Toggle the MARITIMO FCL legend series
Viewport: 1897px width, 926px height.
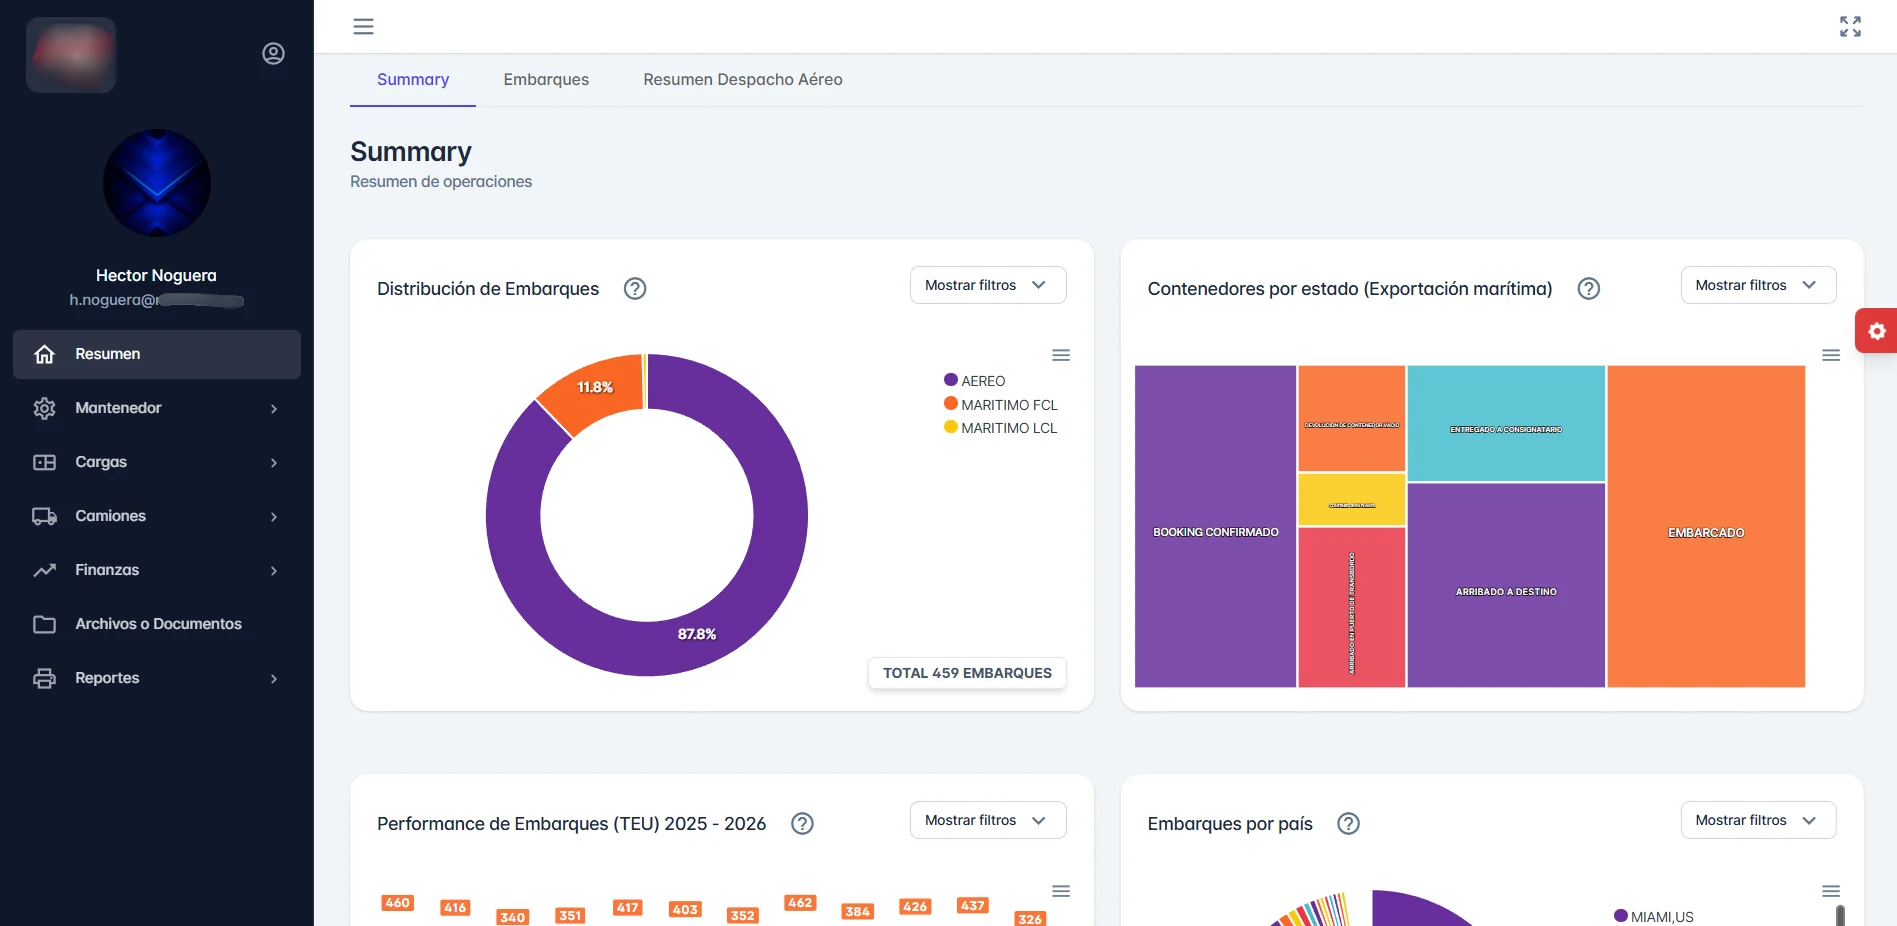(1001, 405)
